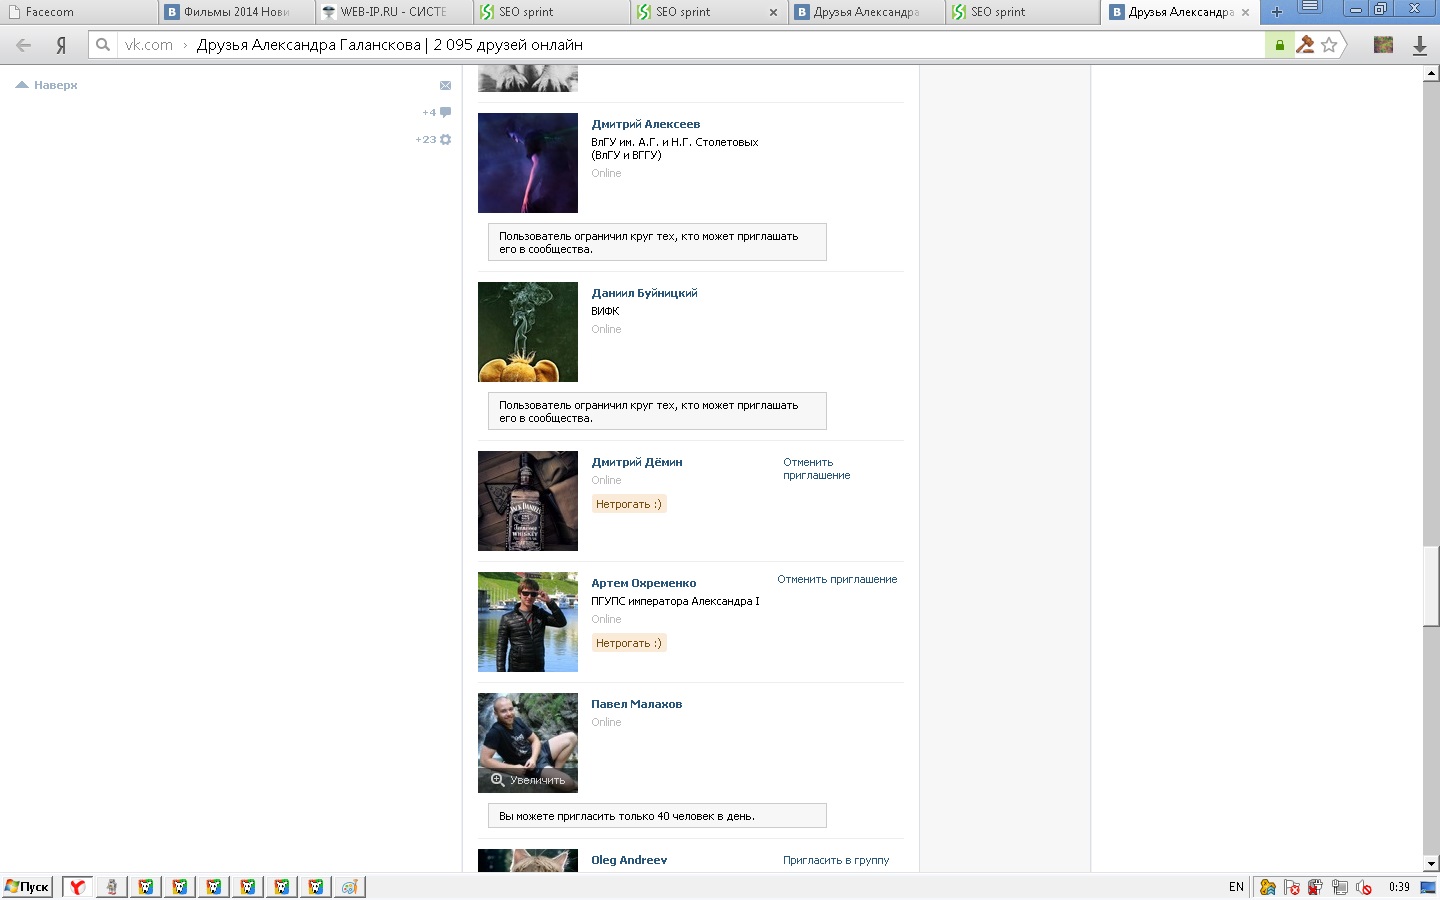1440x900 pixels.
Task: Click Нетрогать :) label under Артем Охременко
Action: tap(629, 643)
